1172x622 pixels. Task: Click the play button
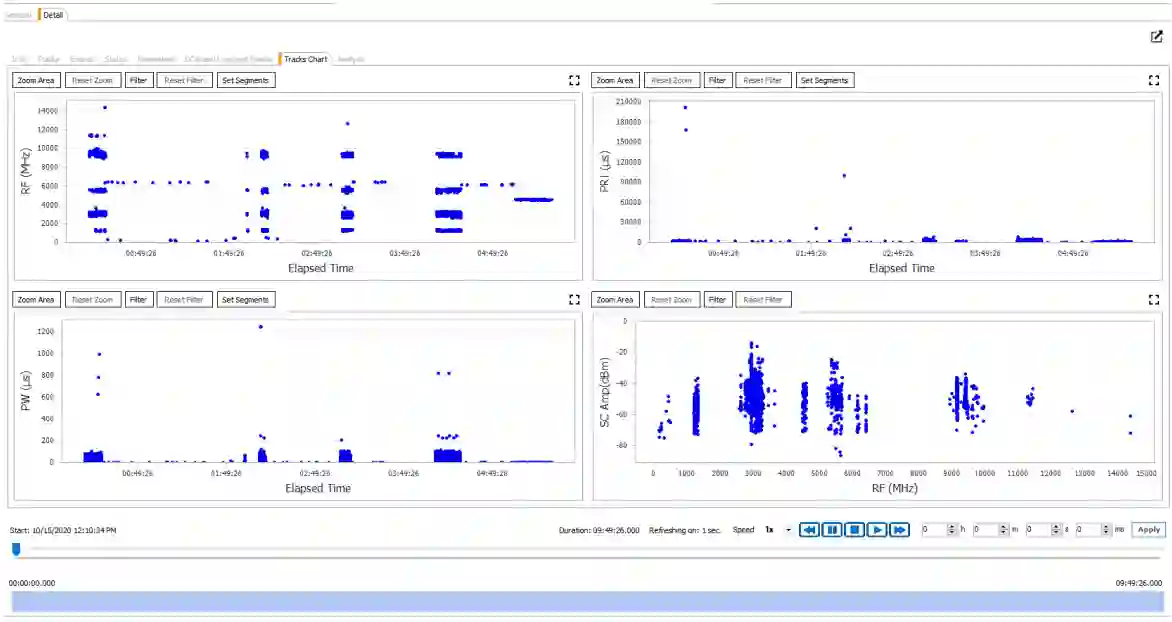(x=877, y=530)
